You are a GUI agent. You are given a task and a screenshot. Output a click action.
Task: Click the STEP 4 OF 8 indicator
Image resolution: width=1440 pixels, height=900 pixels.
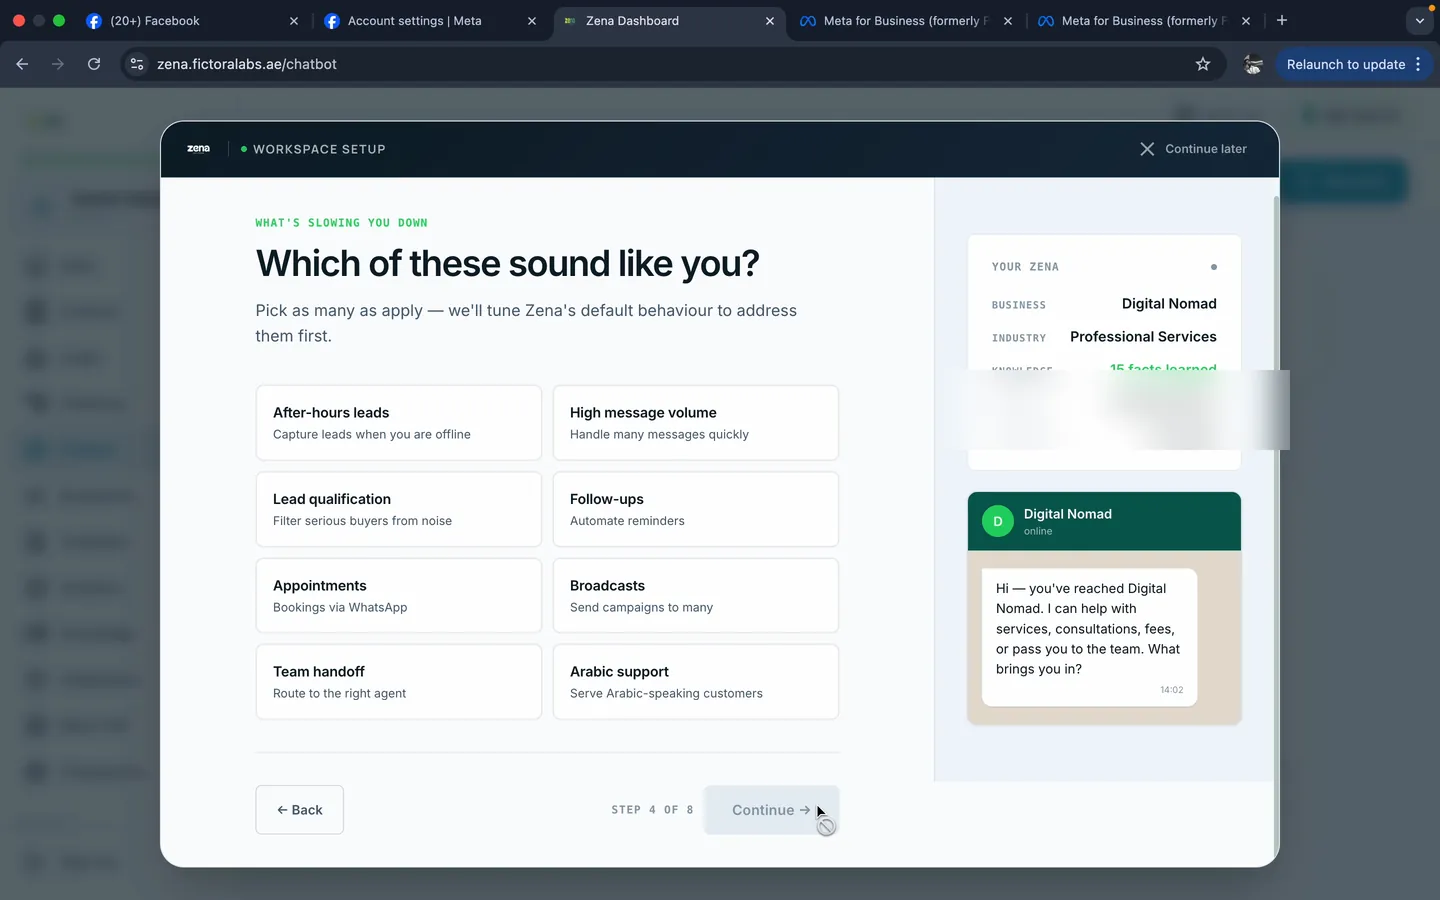click(652, 810)
